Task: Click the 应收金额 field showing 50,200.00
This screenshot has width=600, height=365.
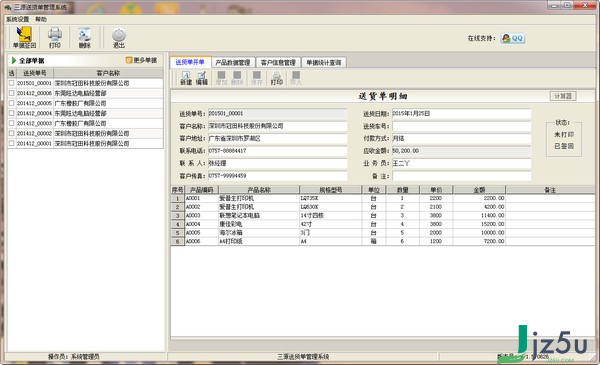Action: 461,151
